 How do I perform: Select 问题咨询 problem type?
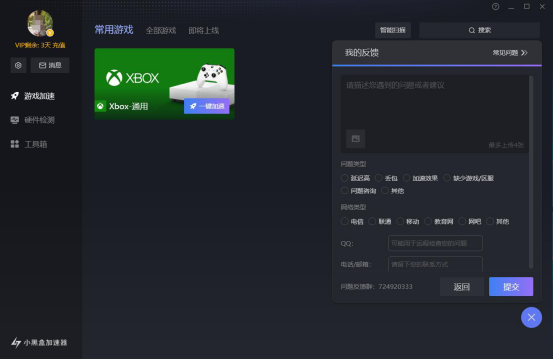(x=345, y=191)
